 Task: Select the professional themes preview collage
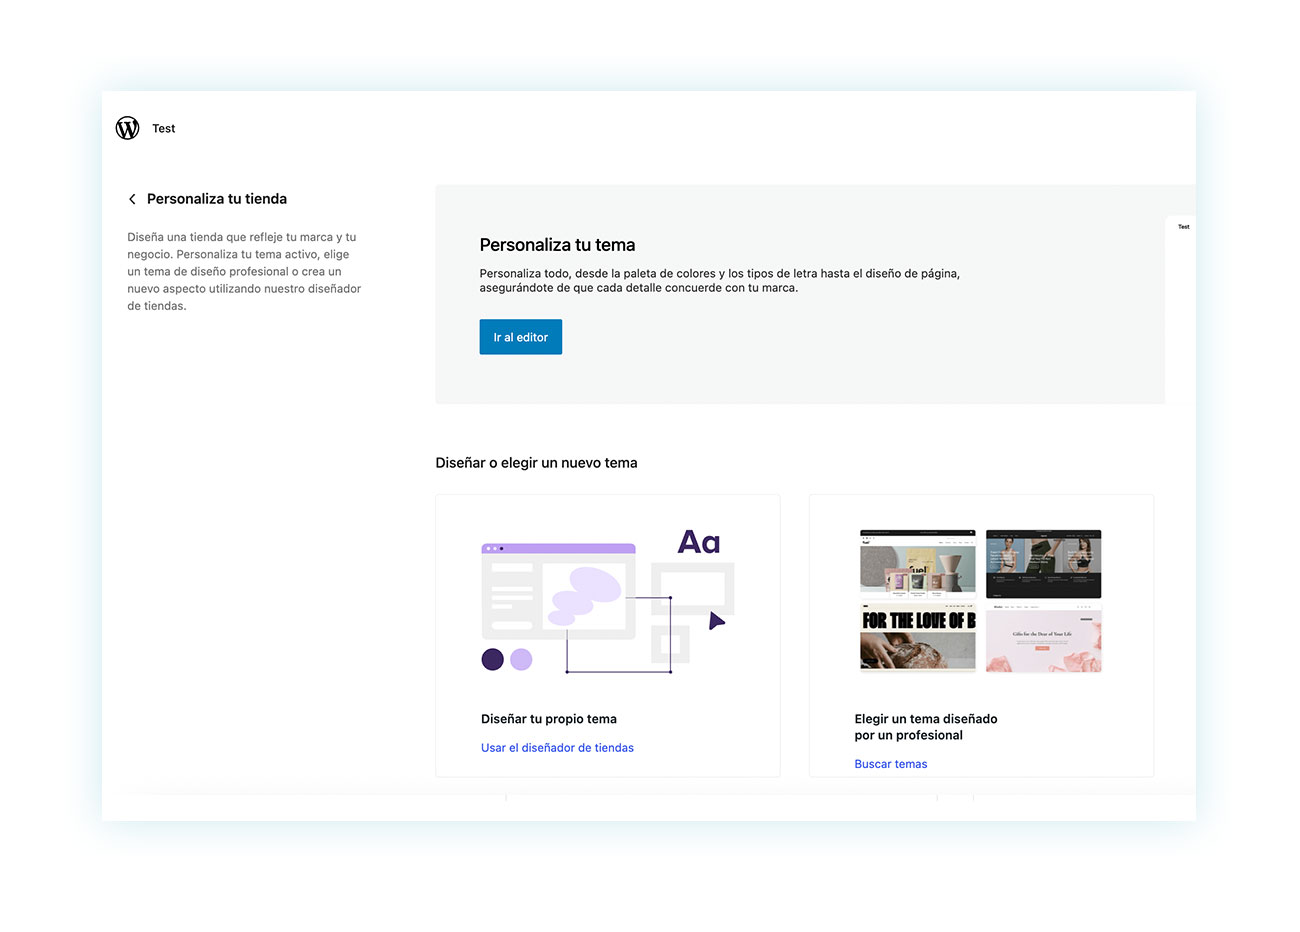coord(981,601)
